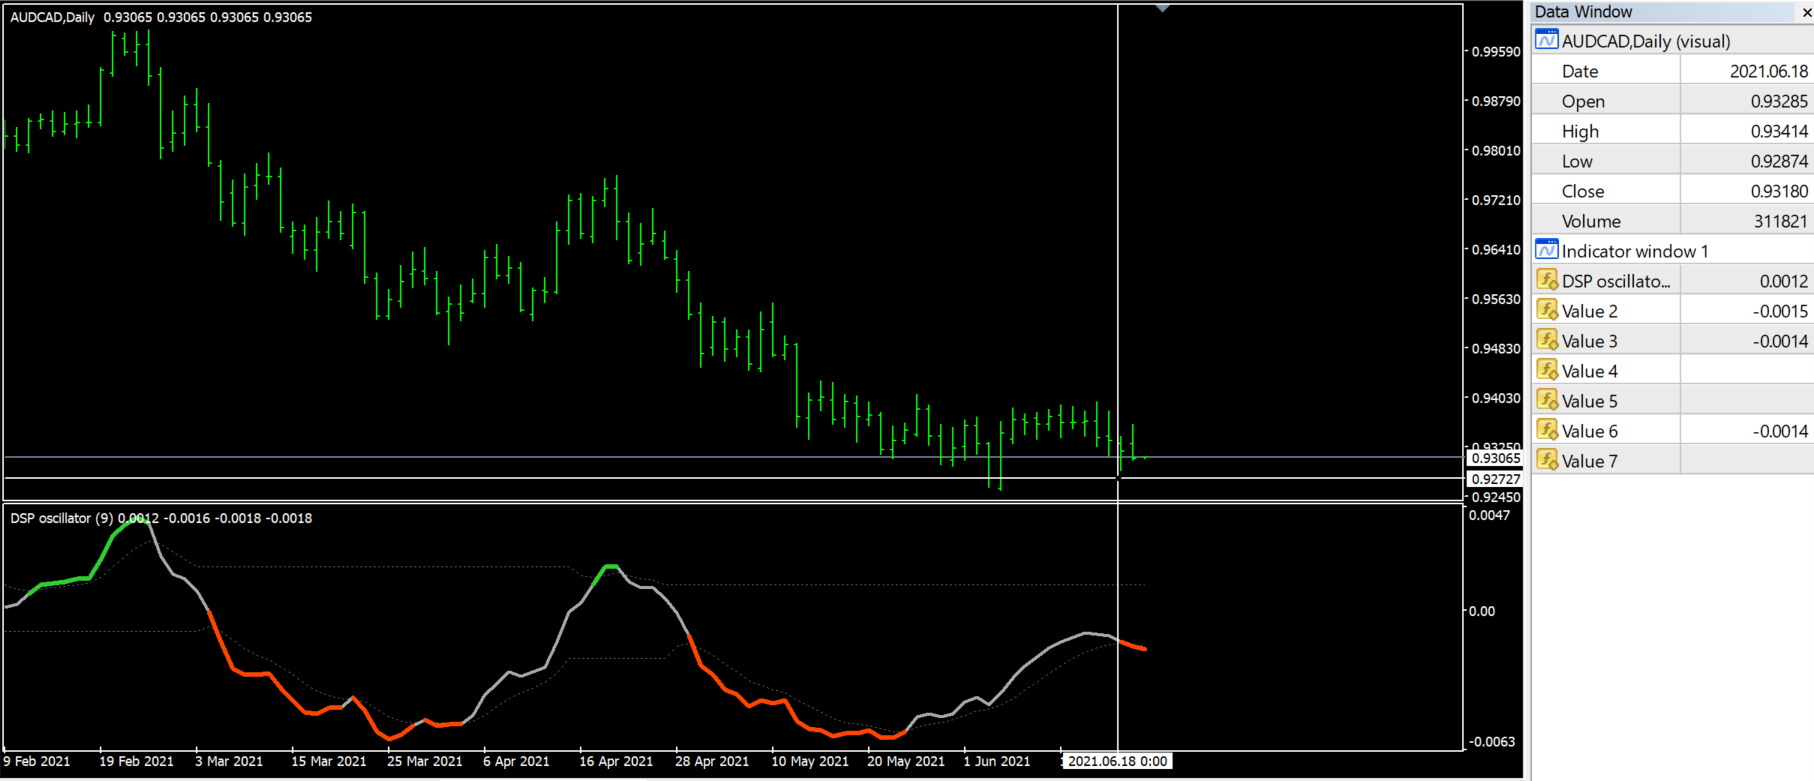This screenshot has width=1814, height=781.
Task: Click the Value 7 indicator icon
Action: [x=1547, y=460]
